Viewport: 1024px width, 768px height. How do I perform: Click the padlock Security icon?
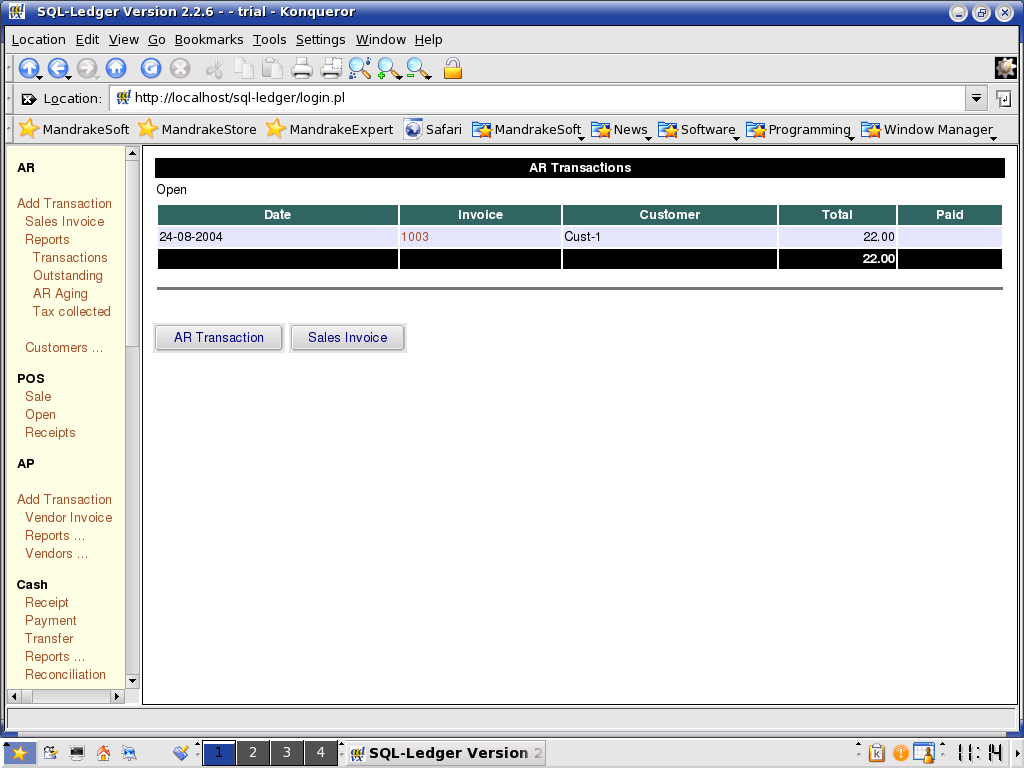pos(453,68)
